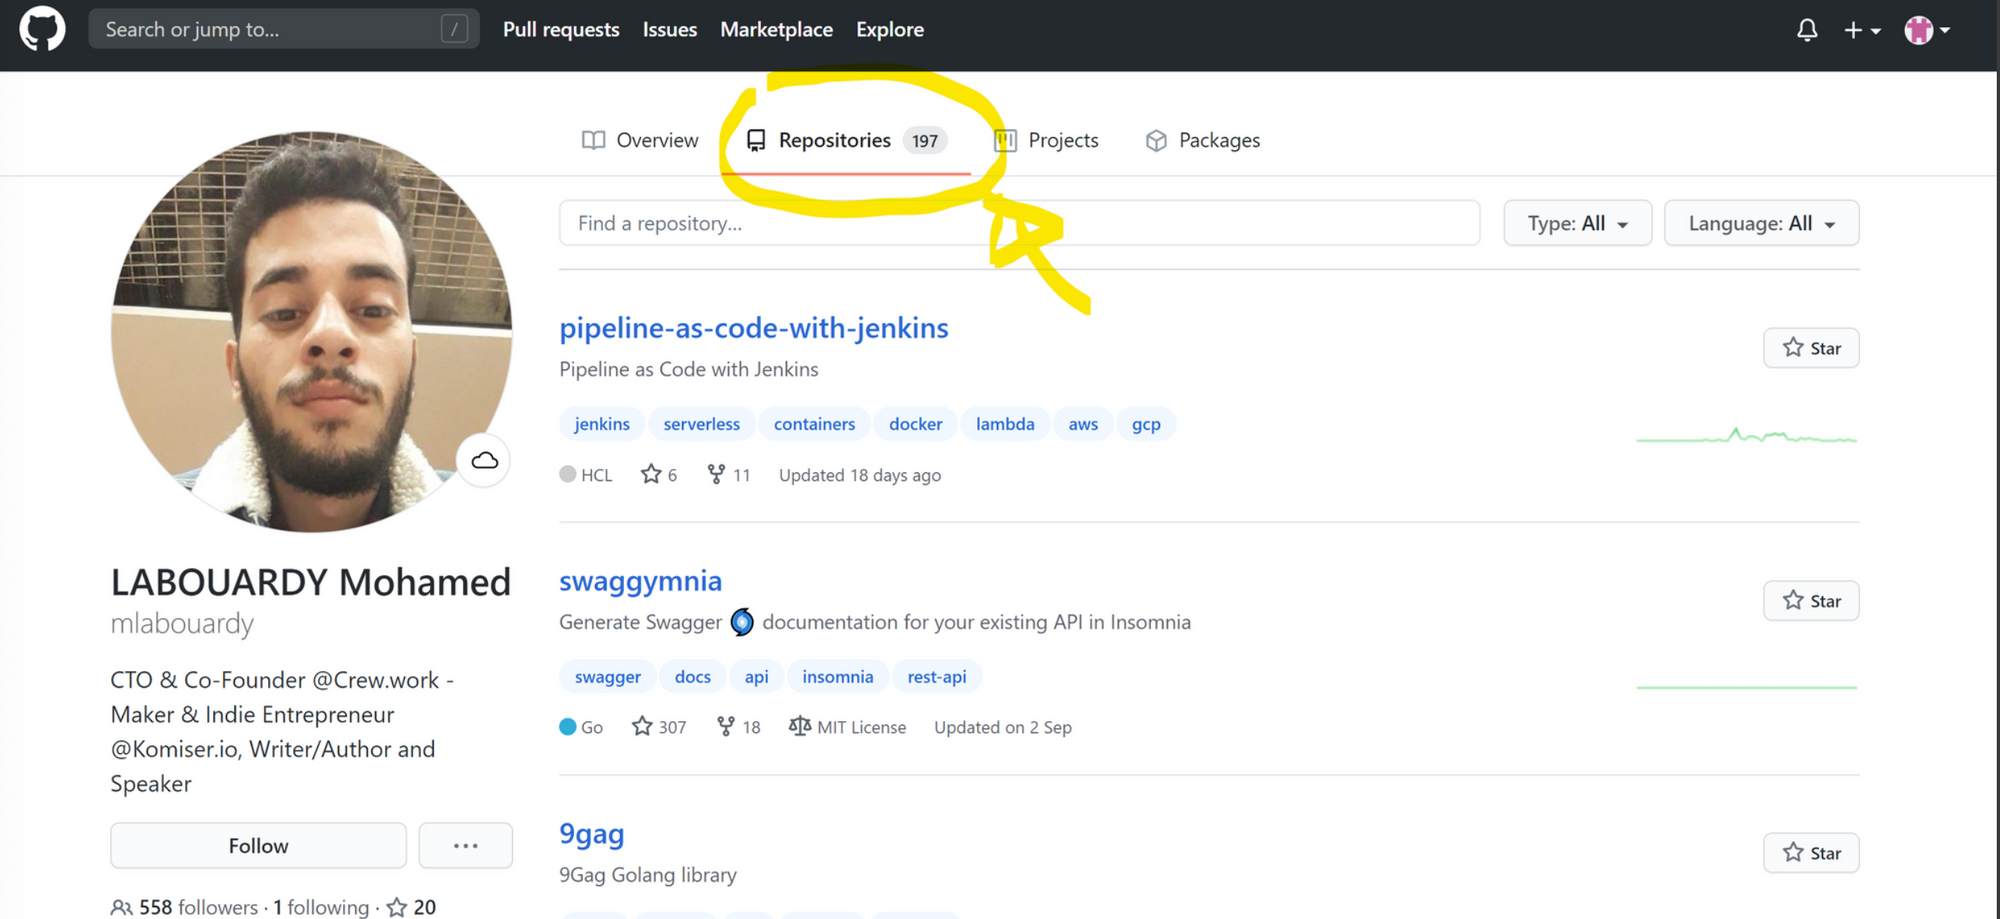Open the Type: All dropdown
The width and height of the screenshot is (2000, 919).
coord(1577,223)
